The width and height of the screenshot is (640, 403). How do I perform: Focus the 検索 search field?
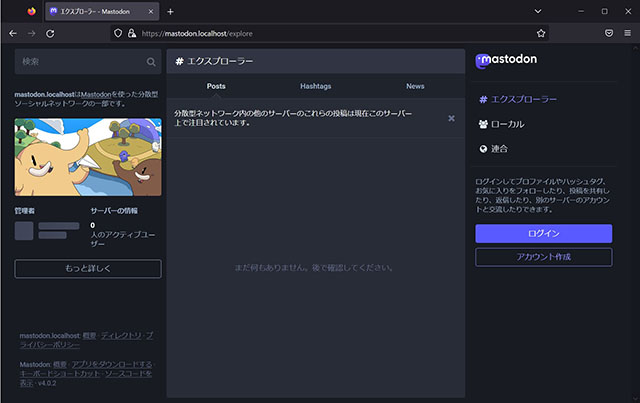coord(88,62)
